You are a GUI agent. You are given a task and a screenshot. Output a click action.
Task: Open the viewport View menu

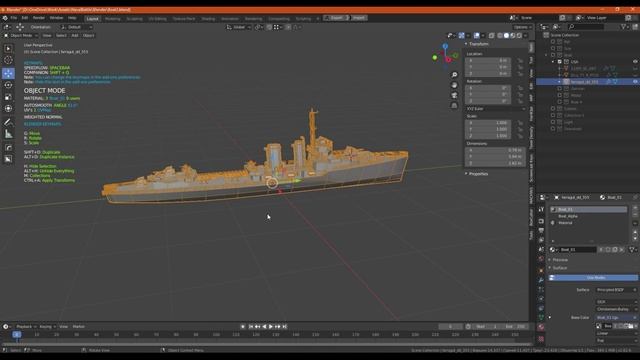point(47,36)
